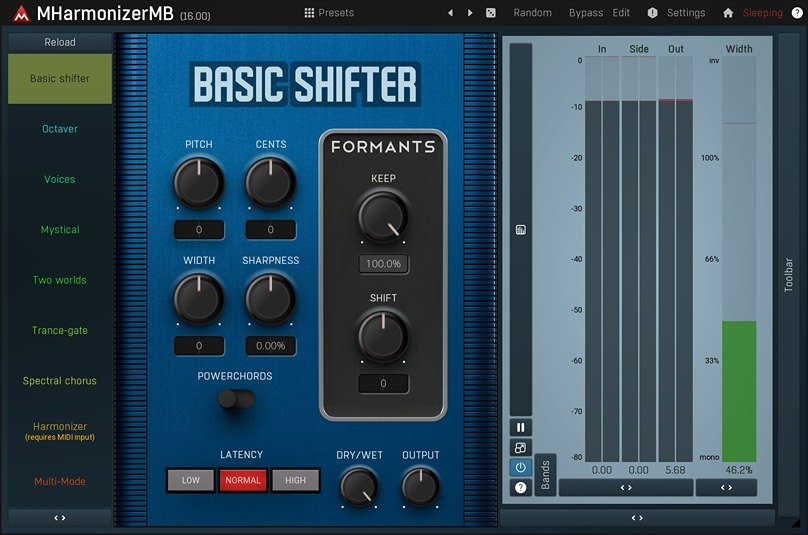Viewport: 808px width, 535px height.
Task: Select HIGH latency mode
Action: coord(295,480)
